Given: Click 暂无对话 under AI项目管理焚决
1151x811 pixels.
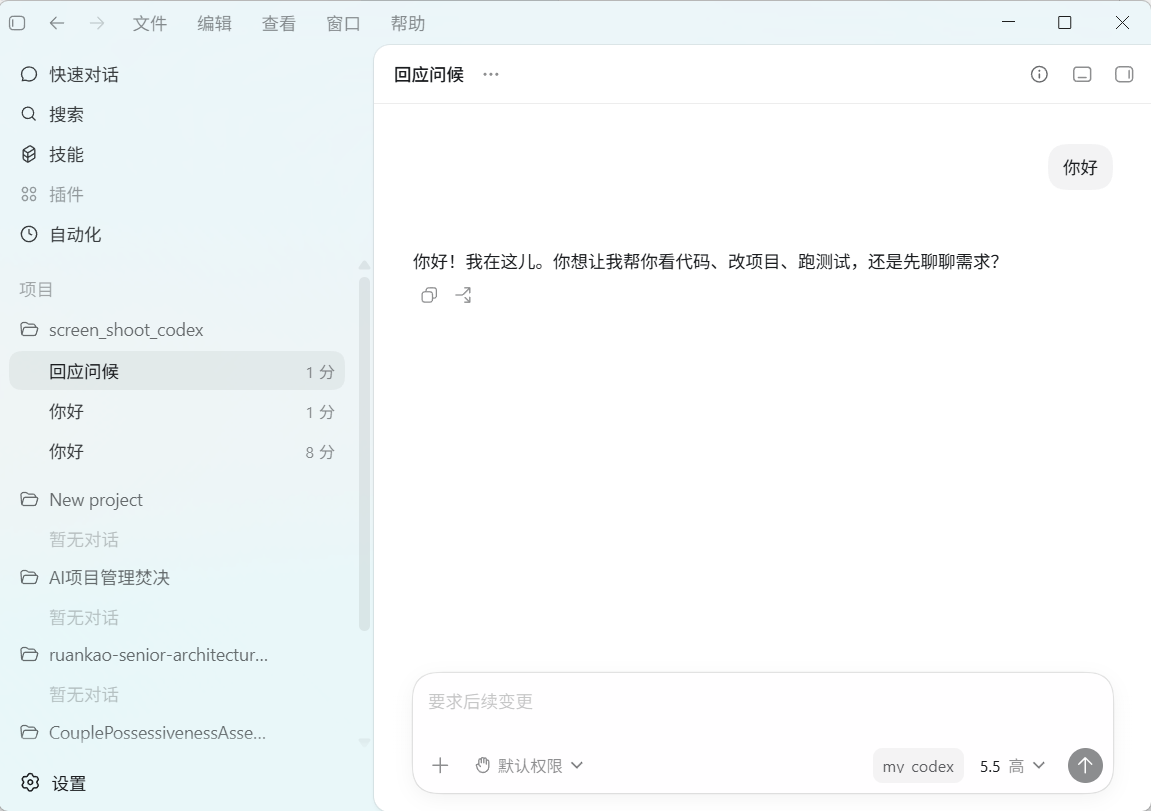Looking at the screenshot, I should [x=84, y=617].
